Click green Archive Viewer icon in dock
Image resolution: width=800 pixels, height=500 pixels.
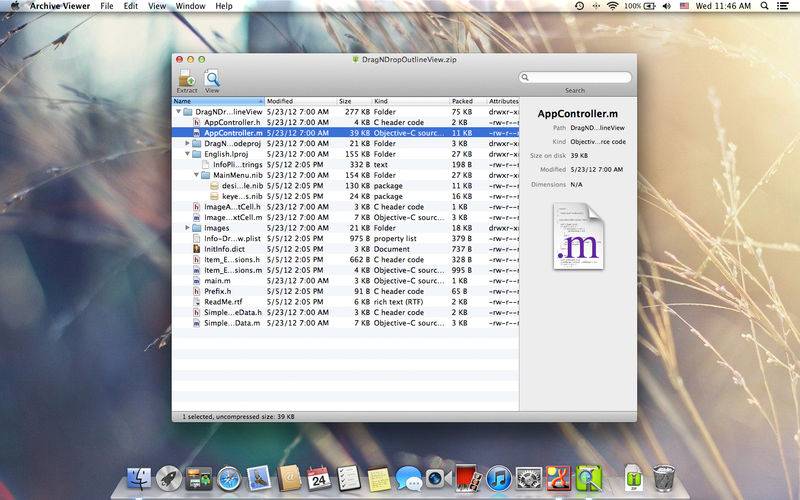click(589, 479)
